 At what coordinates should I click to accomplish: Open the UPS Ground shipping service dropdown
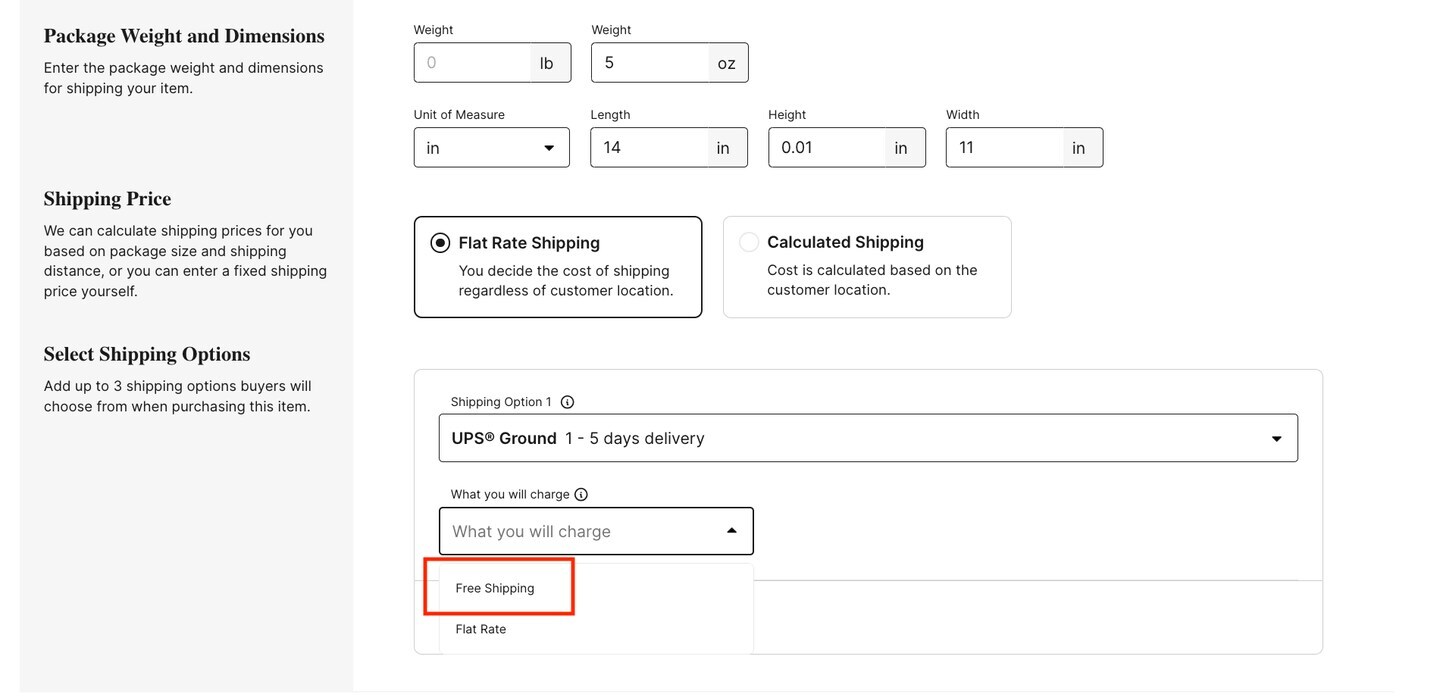pos(868,437)
